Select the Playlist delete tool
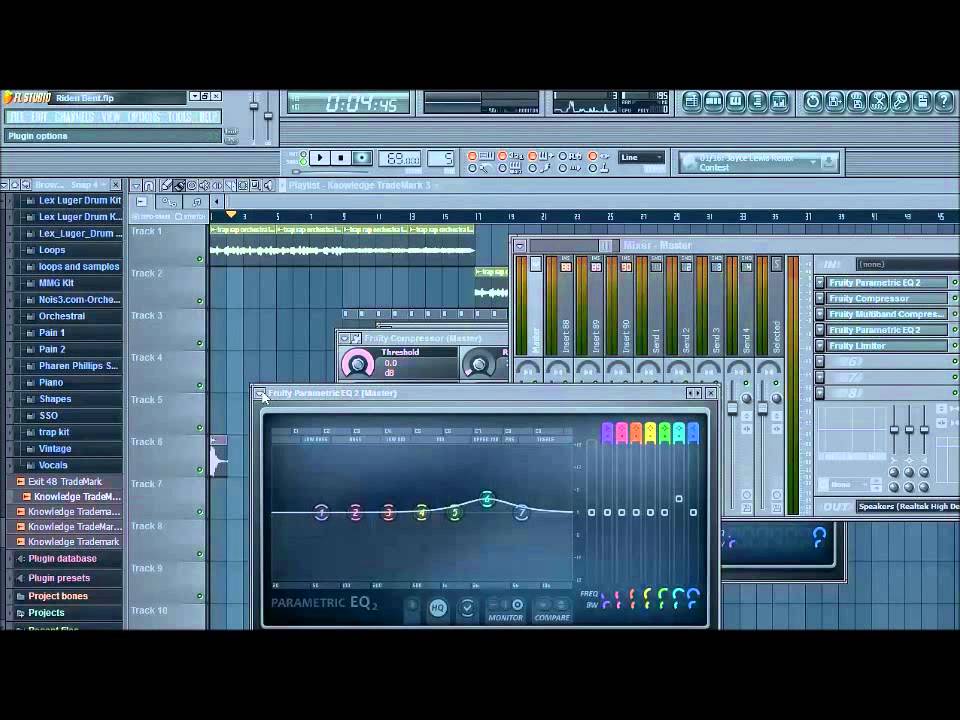Screen dimensions: 960x720 coord(192,185)
